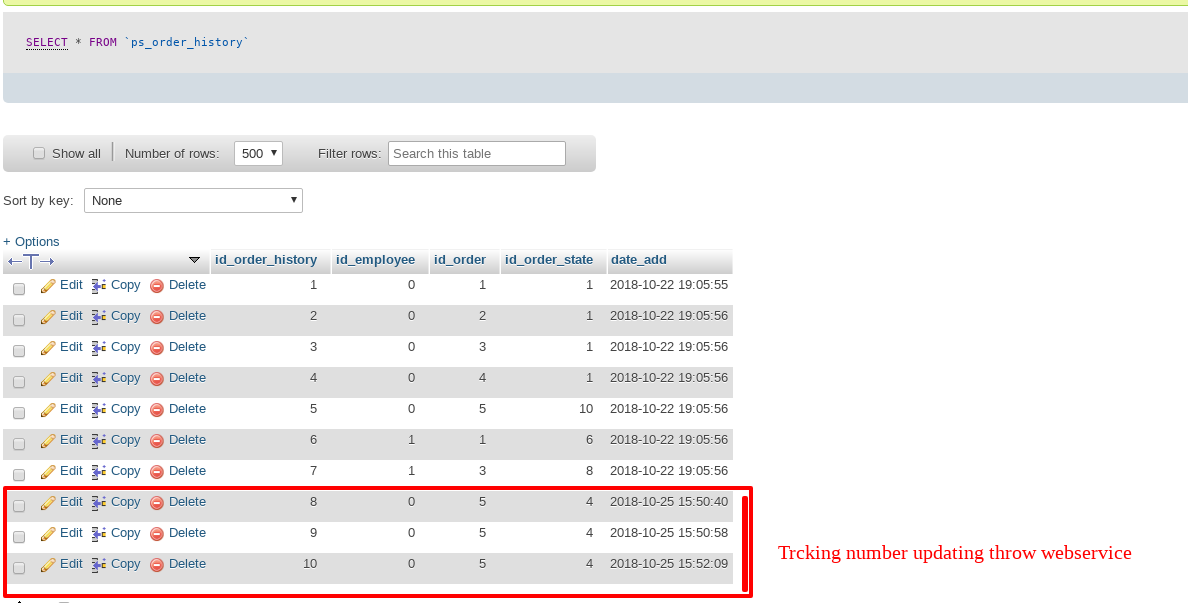The height and width of the screenshot is (603, 1188).
Task: Click the red Delete icon for row 5
Action: [x=157, y=410]
